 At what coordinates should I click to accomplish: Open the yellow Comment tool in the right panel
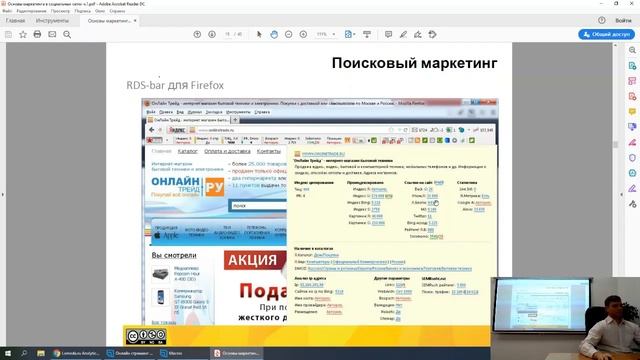(x=632, y=111)
